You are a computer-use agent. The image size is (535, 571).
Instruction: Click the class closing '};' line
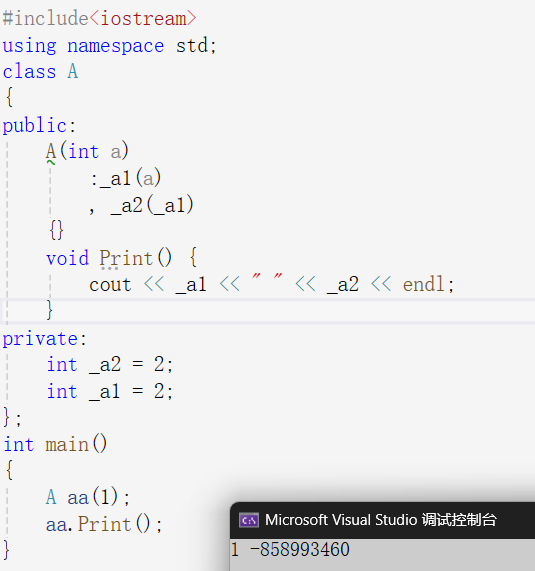12,418
